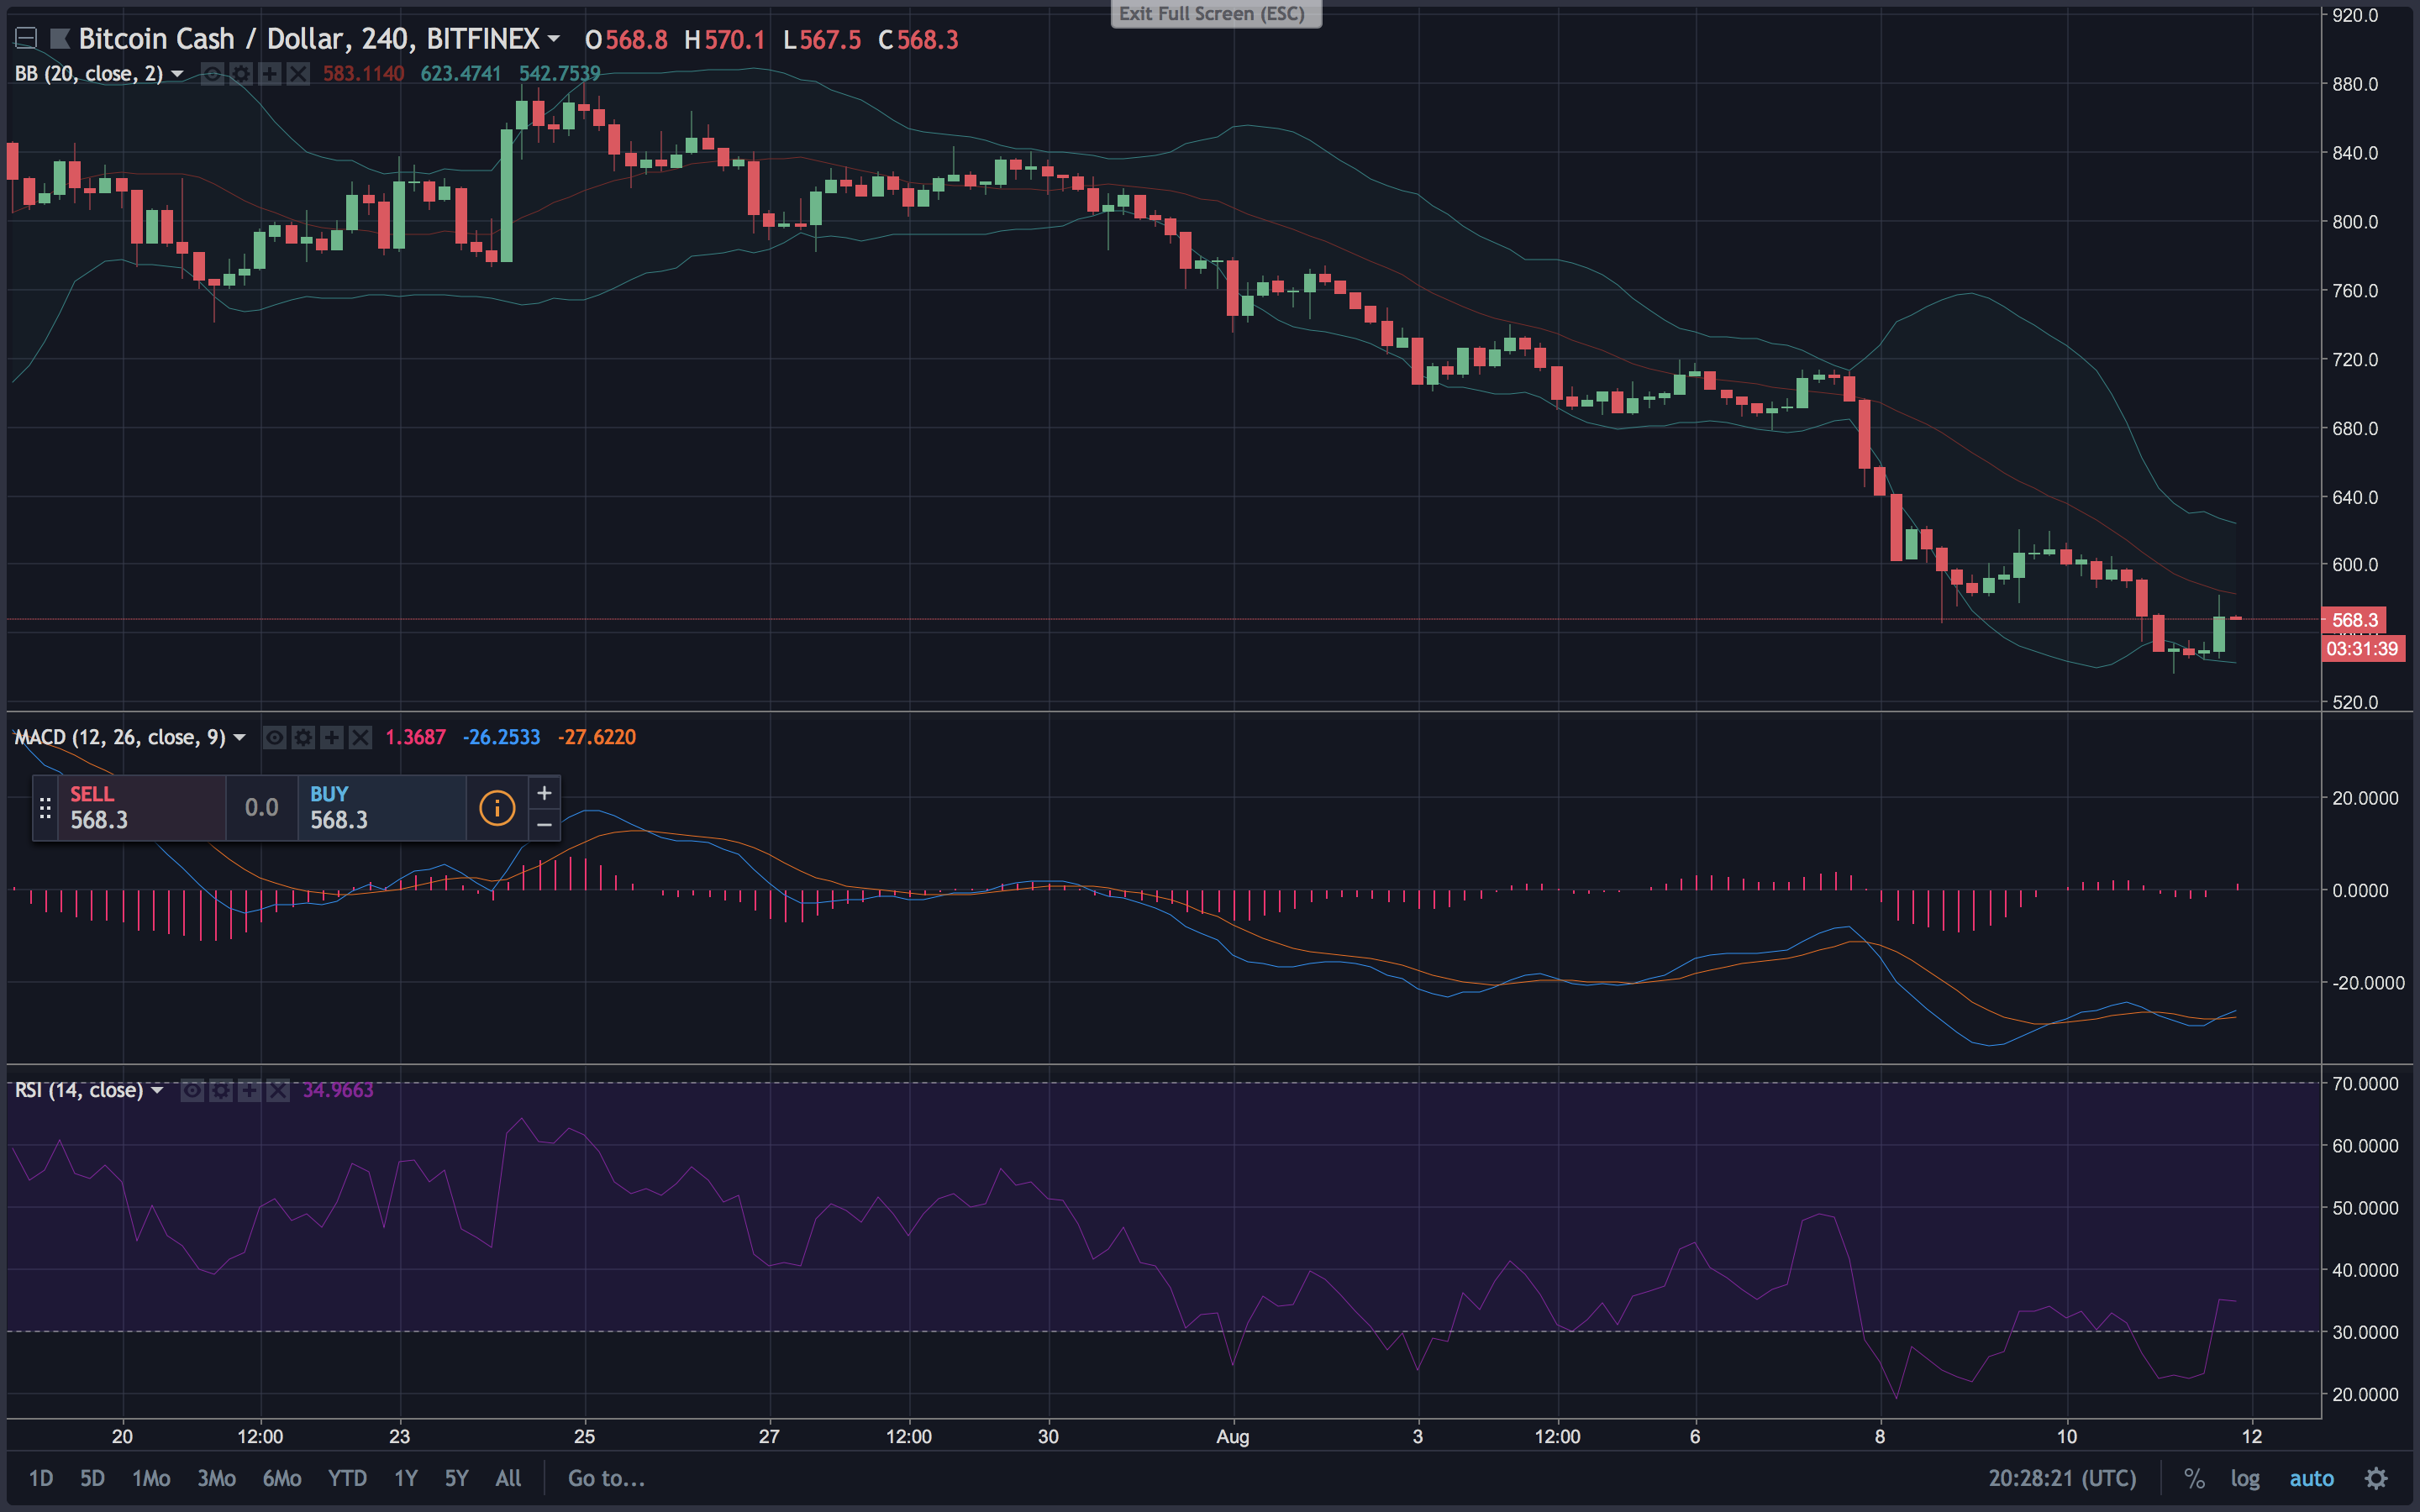
Task: Click the open price value O 568.8
Action: (626, 40)
